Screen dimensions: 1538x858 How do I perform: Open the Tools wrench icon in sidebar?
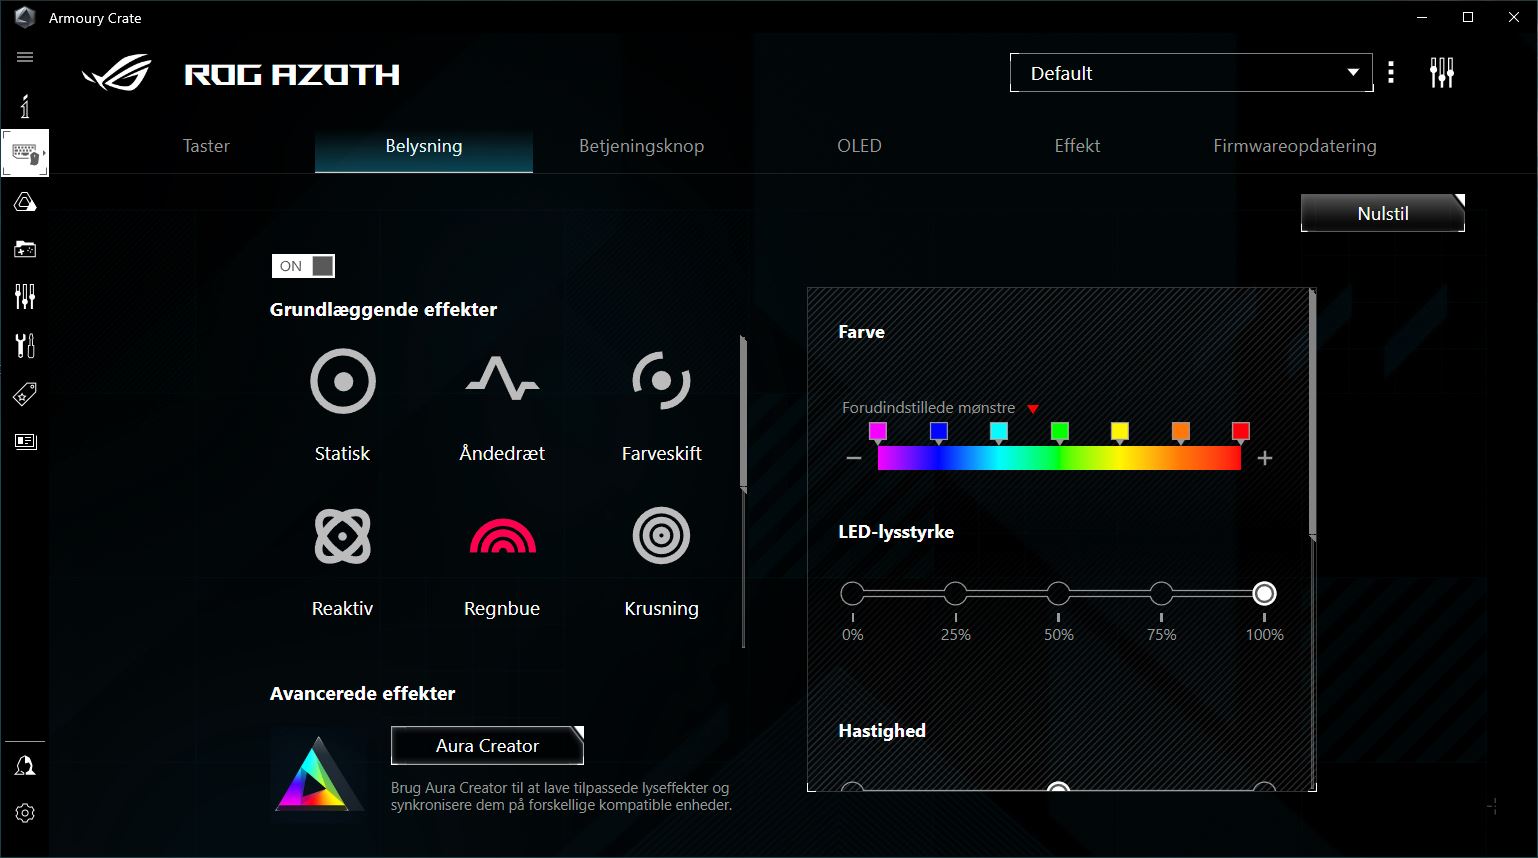[25, 345]
